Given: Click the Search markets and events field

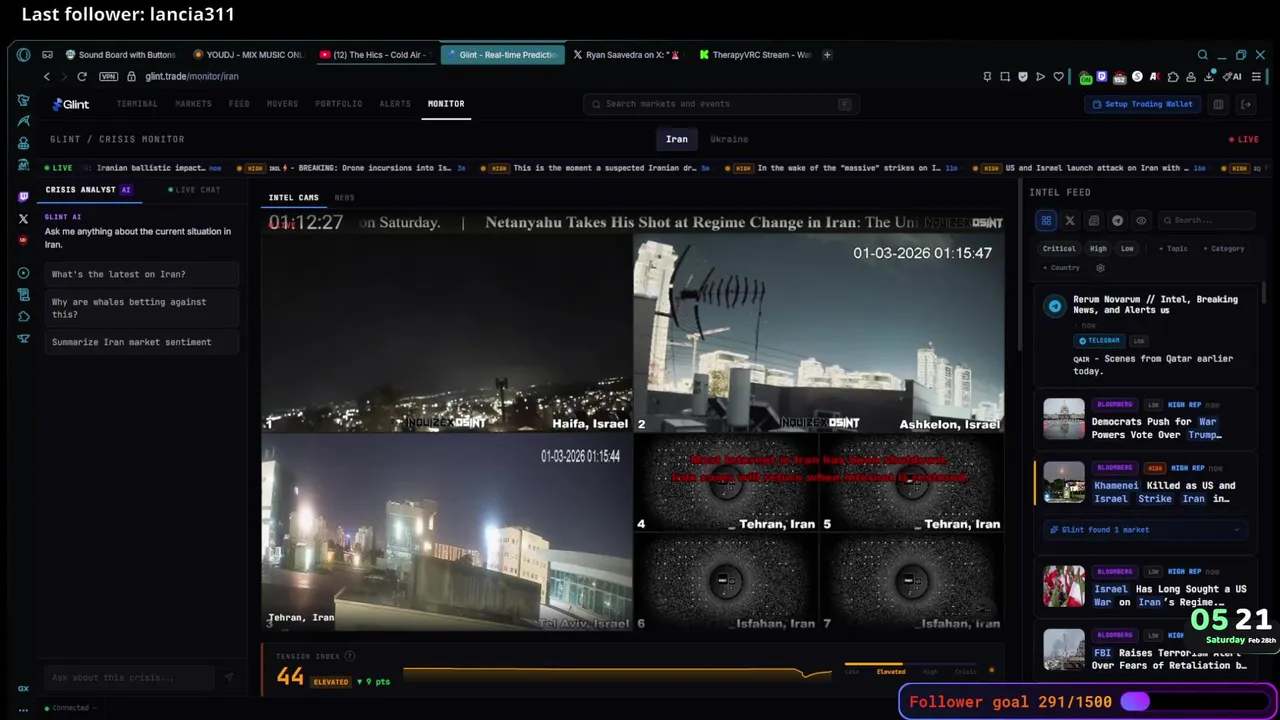Looking at the screenshot, I should [x=721, y=104].
